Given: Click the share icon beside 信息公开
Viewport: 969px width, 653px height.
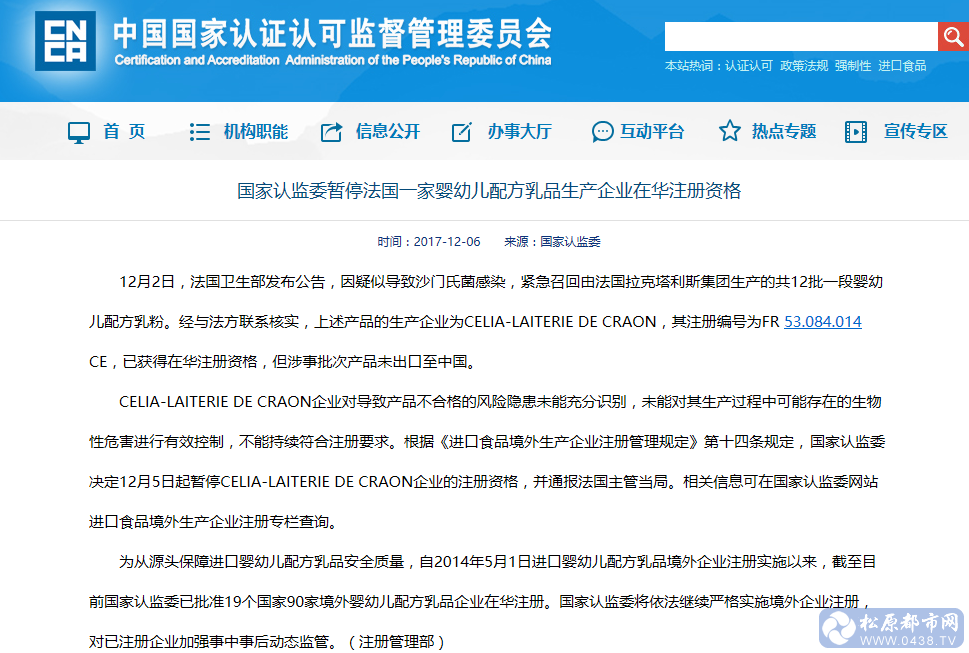Looking at the screenshot, I should click(x=331, y=132).
